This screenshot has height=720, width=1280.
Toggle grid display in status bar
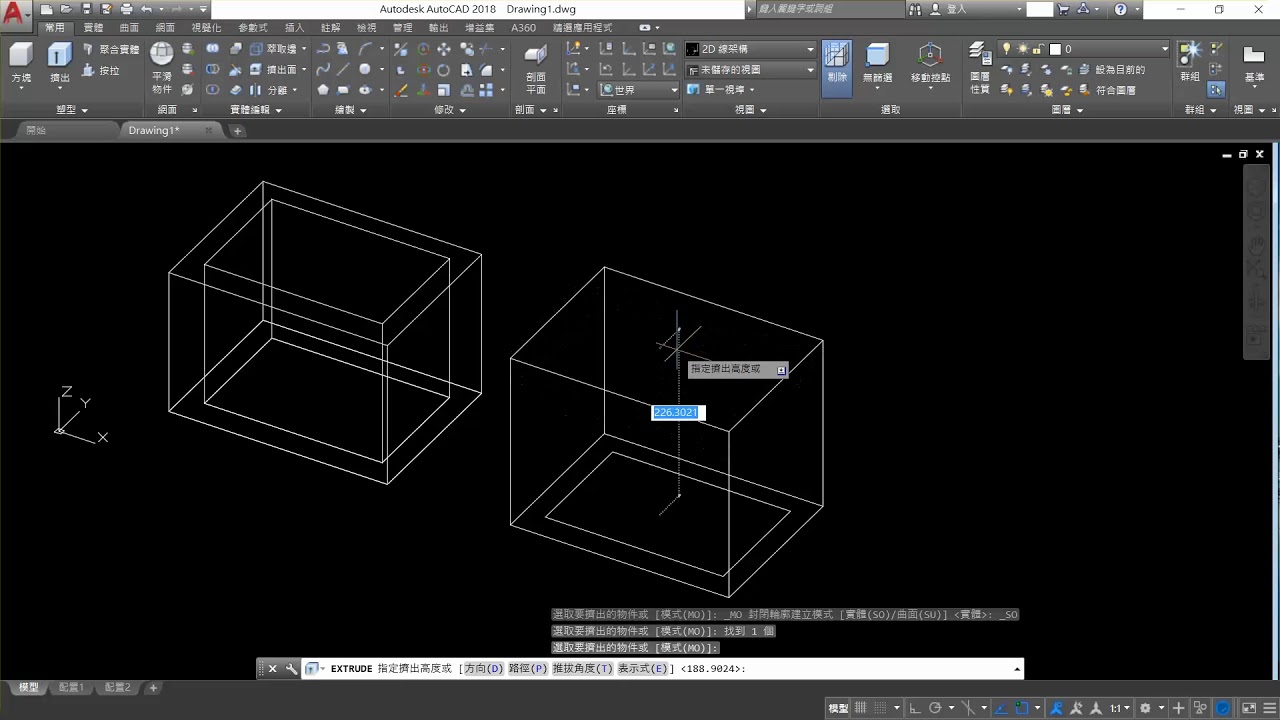tap(860, 708)
